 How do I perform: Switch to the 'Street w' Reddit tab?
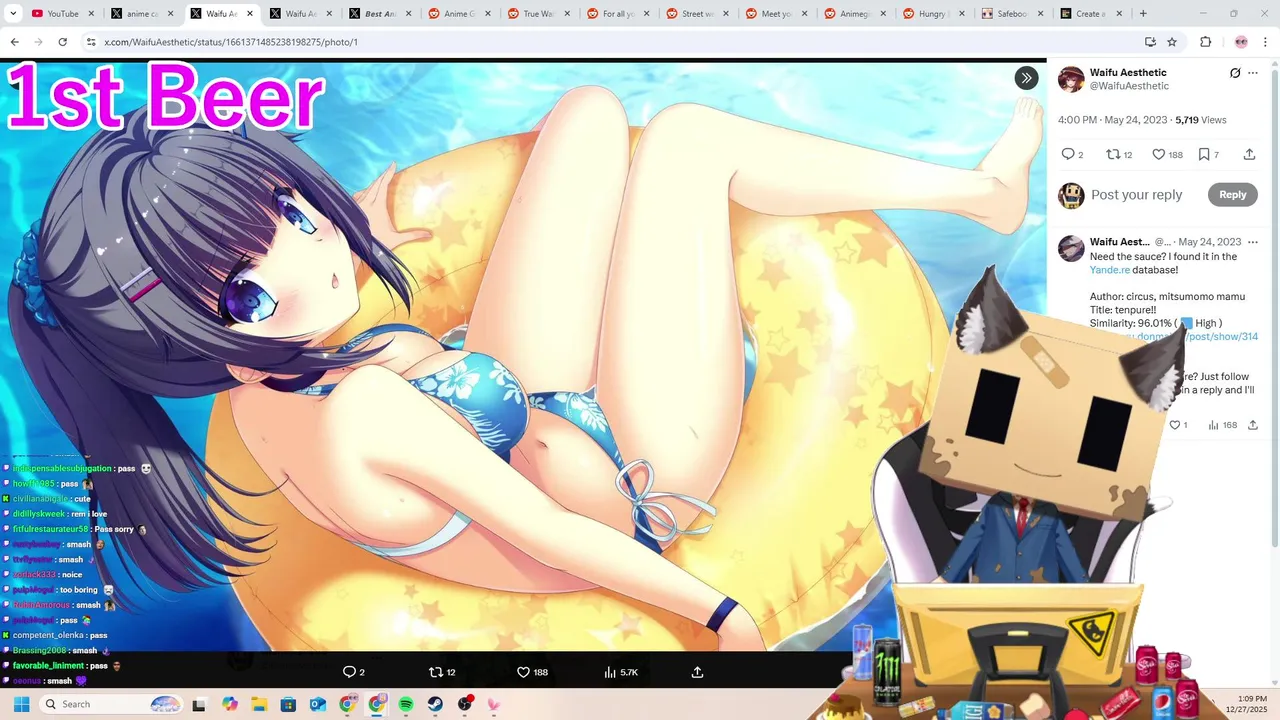tap(696, 14)
